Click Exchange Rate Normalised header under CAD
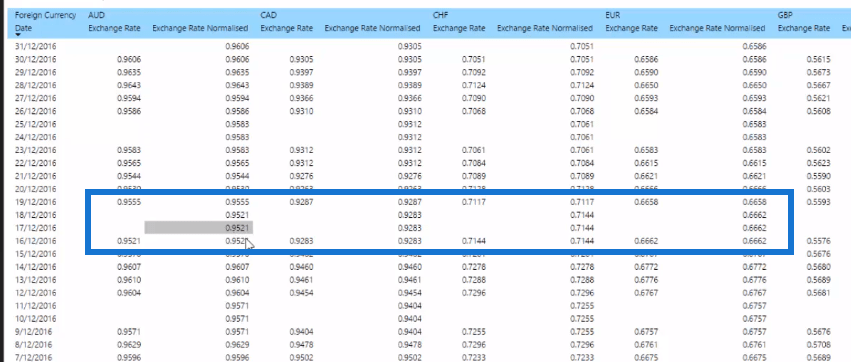 [x=372, y=28]
